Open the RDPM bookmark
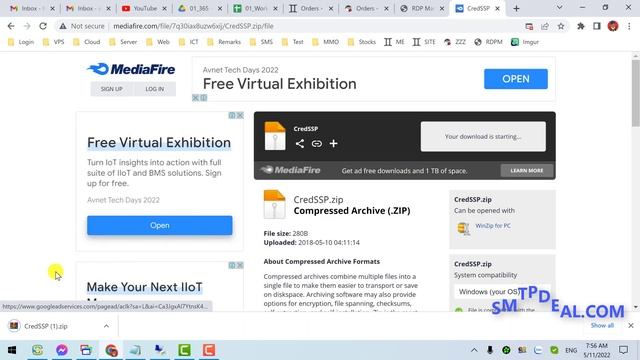Screen dimensions: 640x360 pyautogui.click(x=488, y=42)
